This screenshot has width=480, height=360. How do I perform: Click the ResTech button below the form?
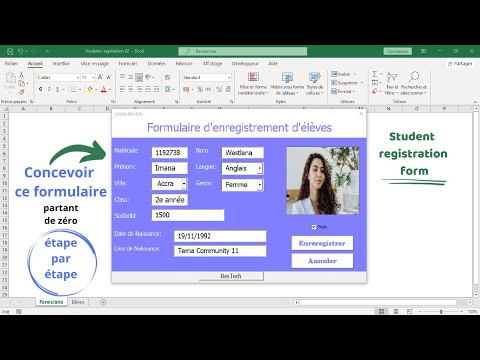coord(231,276)
